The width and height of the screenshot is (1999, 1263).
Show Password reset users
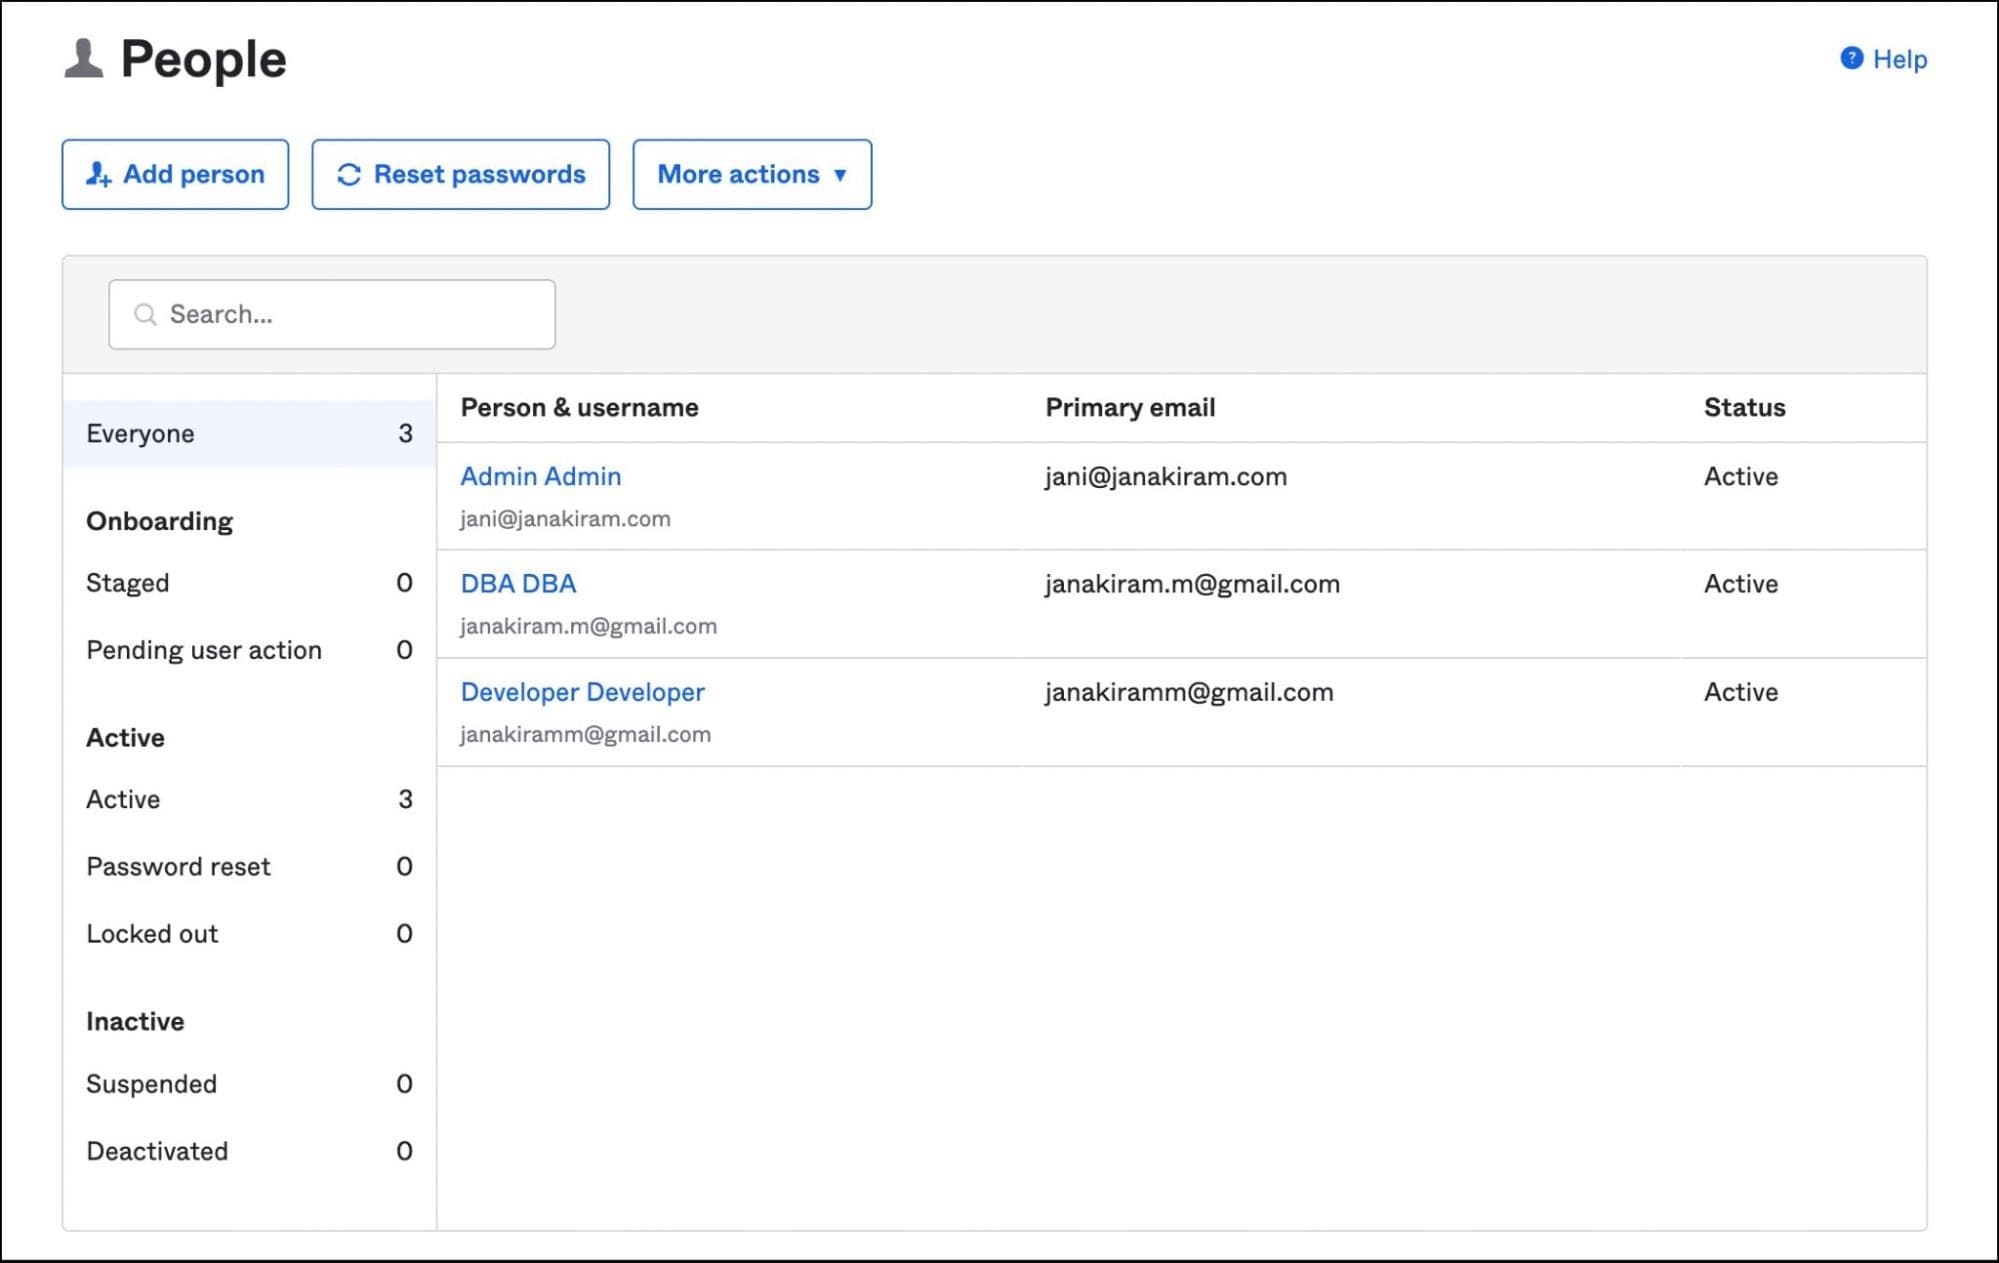(x=178, y=866)
